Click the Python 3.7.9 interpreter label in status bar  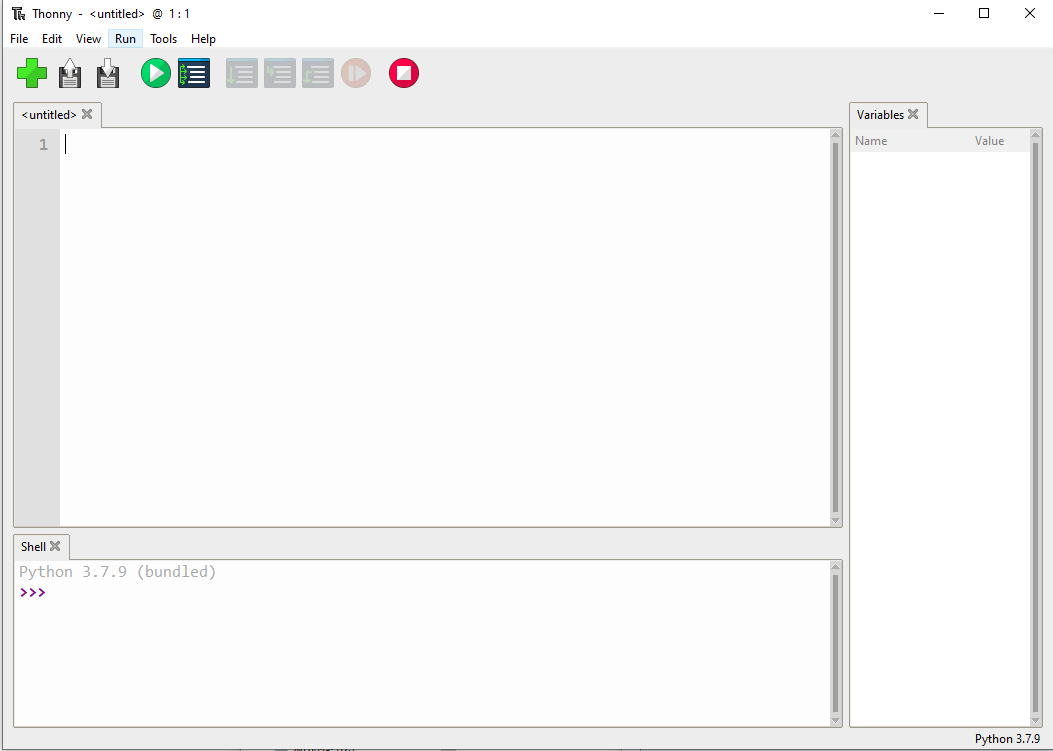(x=1007, y=739)
